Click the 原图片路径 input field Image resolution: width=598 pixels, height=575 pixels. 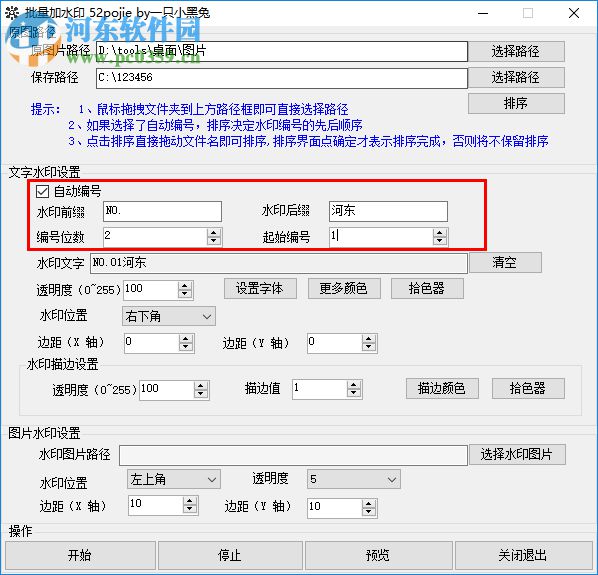coord(281,51)
